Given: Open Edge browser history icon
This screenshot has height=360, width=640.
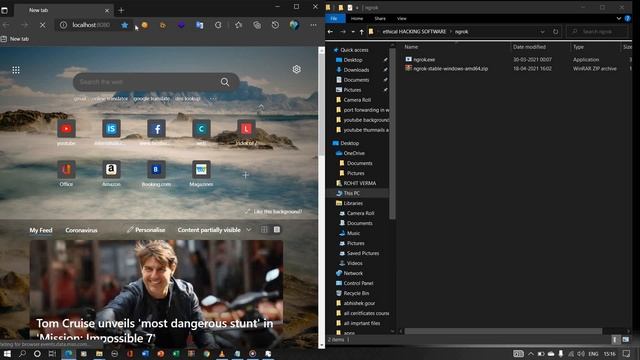Looking at the screenshot, I should coord(276,25).
